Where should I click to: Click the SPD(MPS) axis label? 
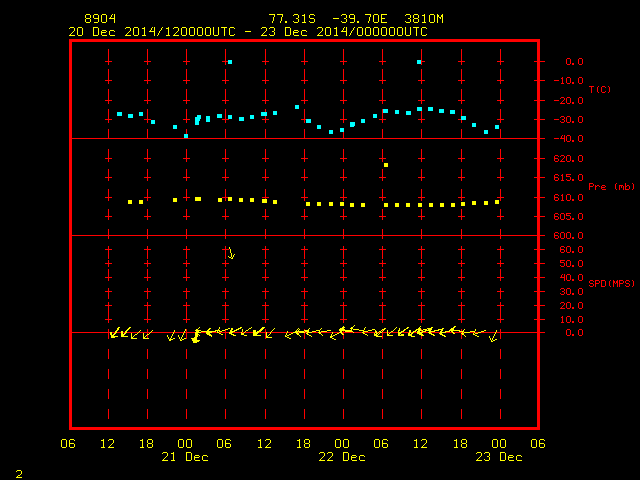pos(611,283)
